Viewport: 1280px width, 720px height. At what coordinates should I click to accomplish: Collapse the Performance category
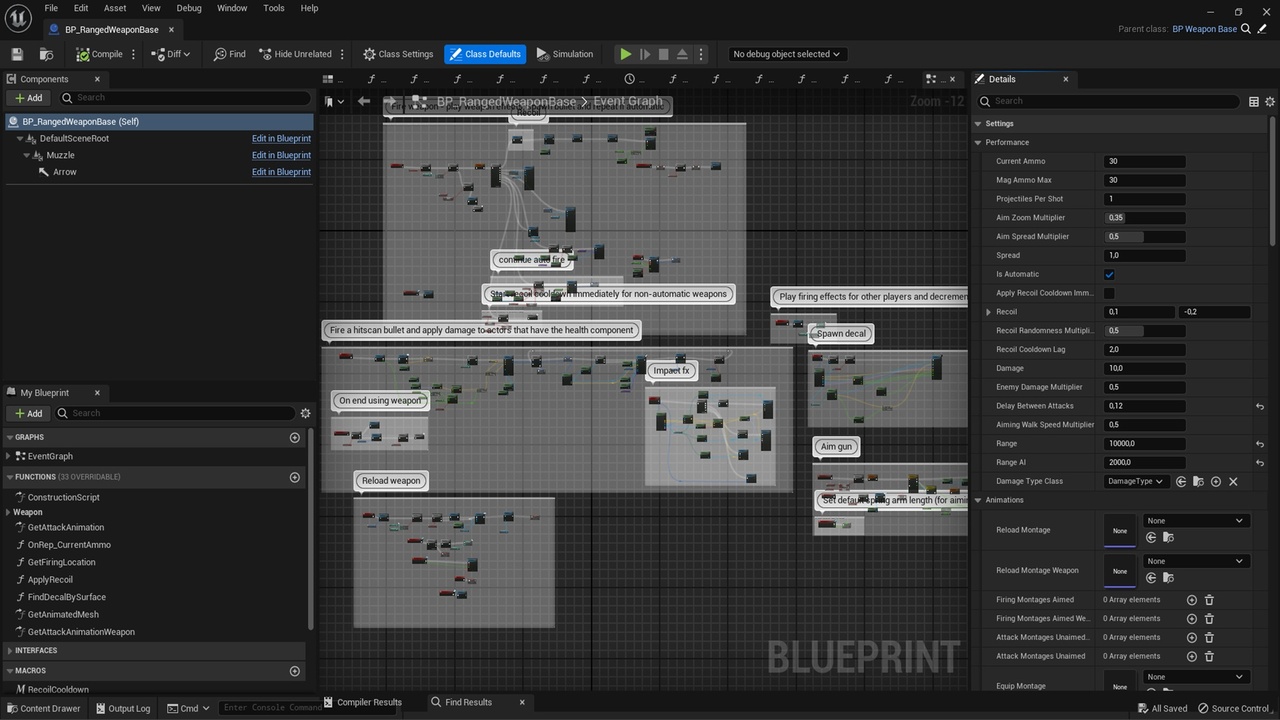pyautogui.click(x=979, y=142)
